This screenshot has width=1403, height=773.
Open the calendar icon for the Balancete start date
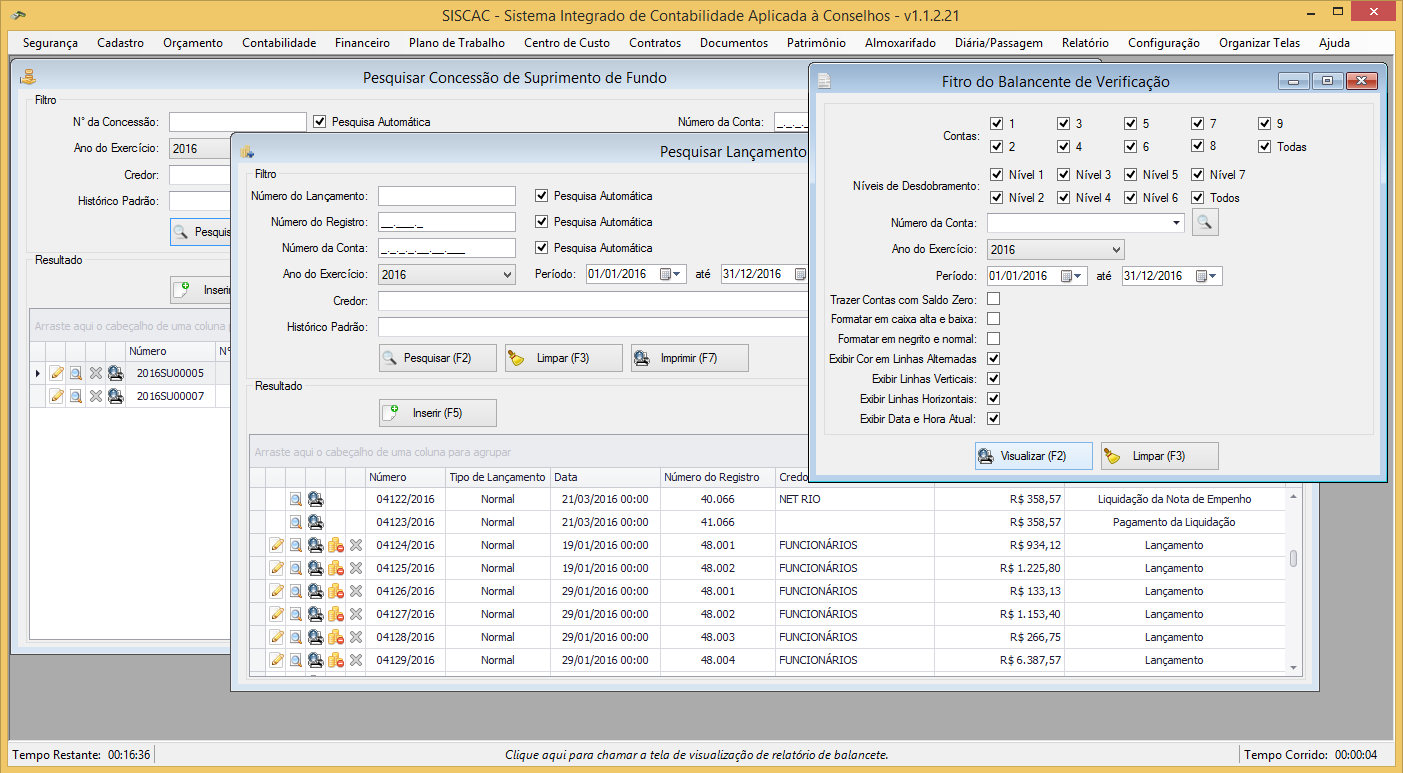coord(1066,276)
